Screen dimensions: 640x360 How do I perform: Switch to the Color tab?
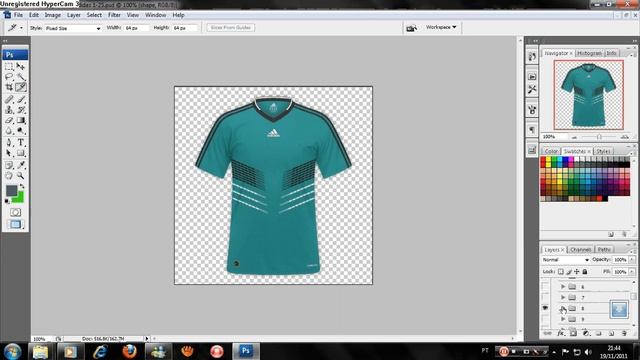[x=551, y=151]
